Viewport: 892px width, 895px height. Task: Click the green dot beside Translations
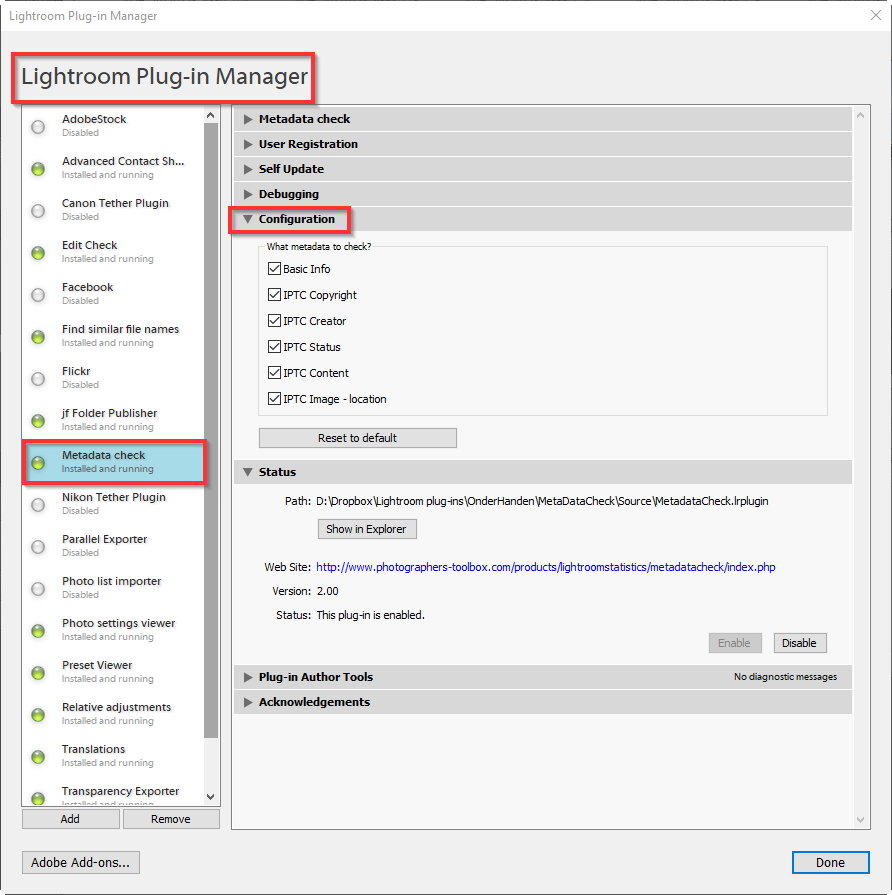point(38,757)
